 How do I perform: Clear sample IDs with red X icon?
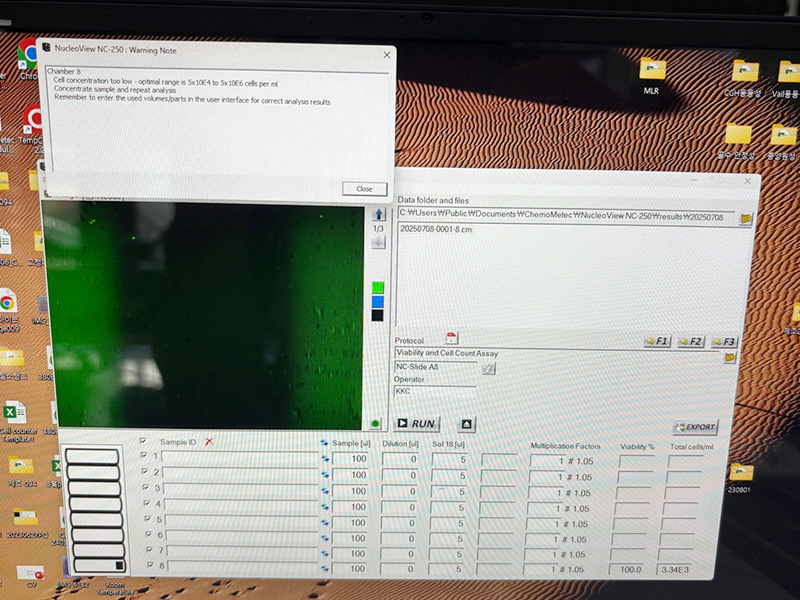click(x=209, y=441)
